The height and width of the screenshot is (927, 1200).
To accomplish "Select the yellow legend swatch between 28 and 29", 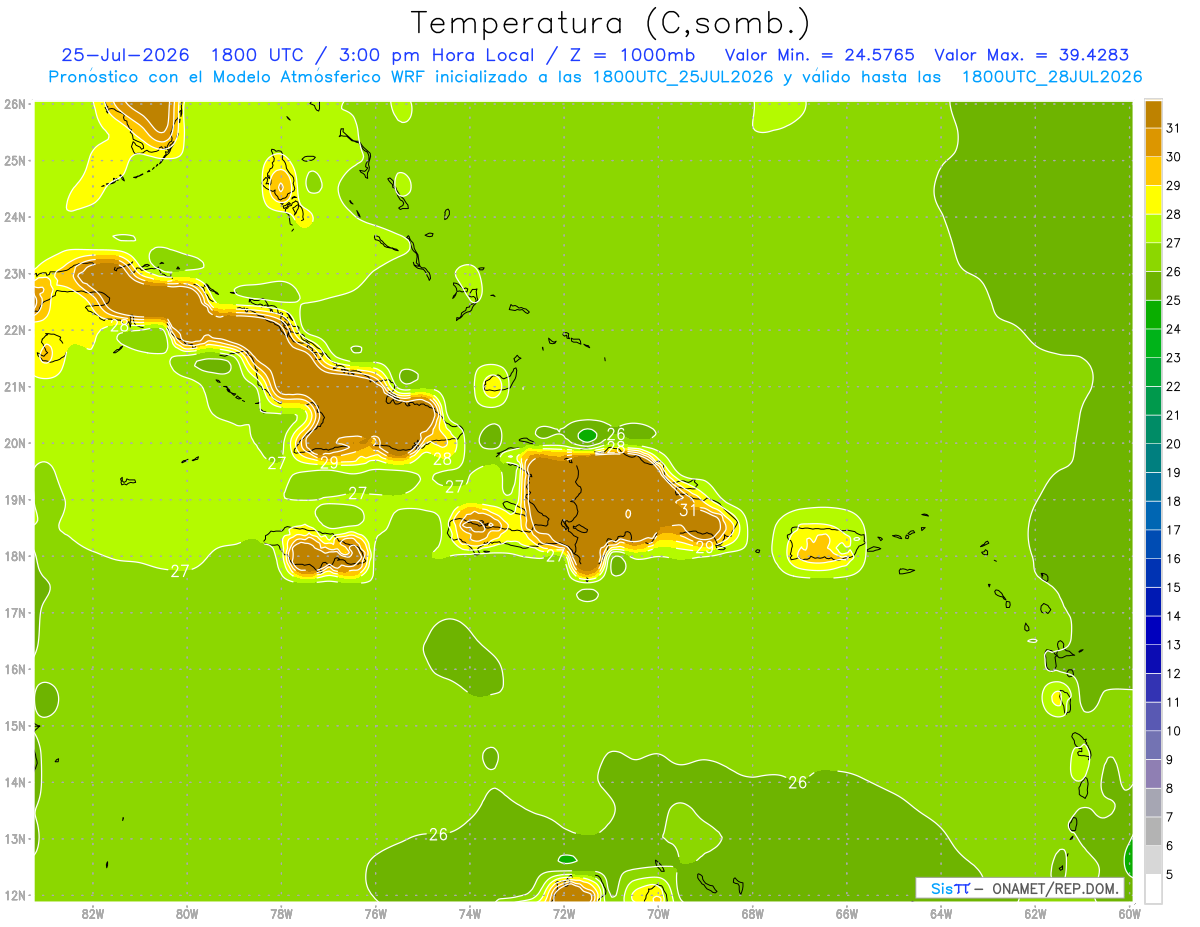I will coord(1153,200).
